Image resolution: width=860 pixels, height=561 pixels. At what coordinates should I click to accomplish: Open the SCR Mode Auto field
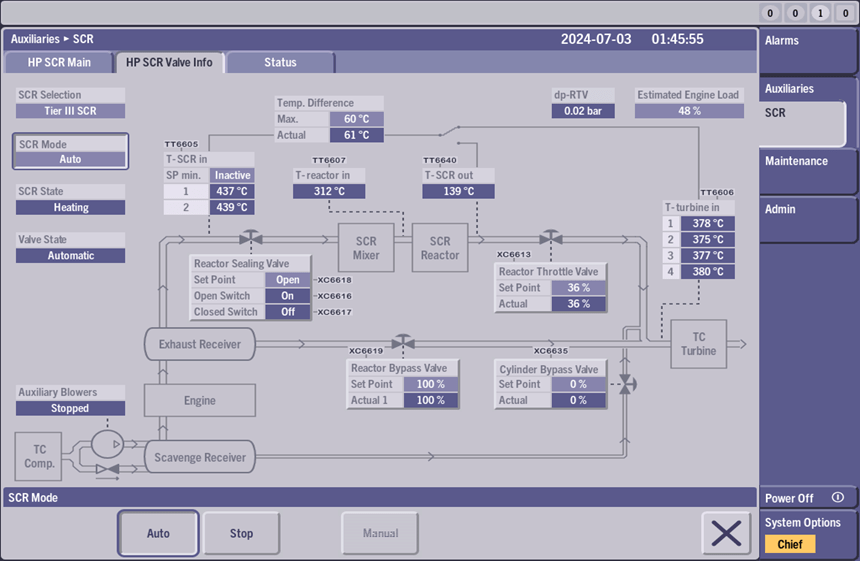click(70, 159)
